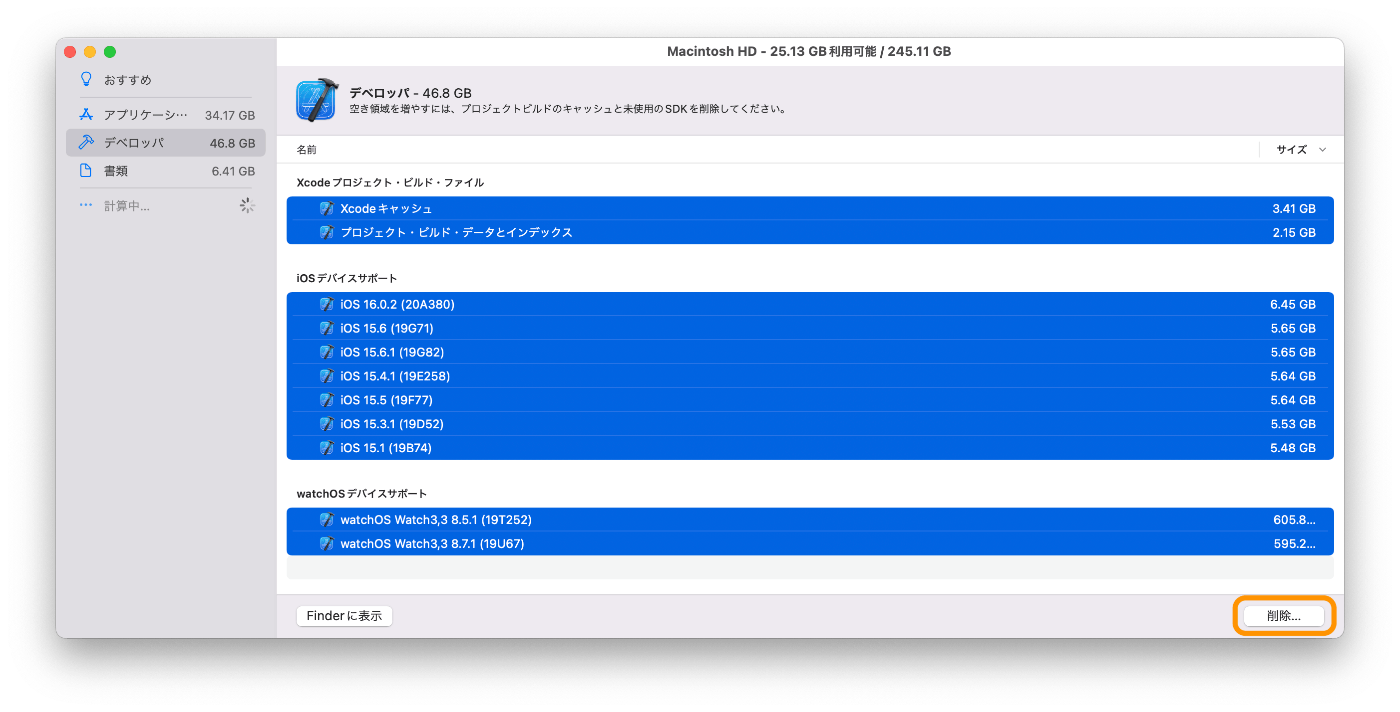Click the file icon for iOS 15.6 (19G71)
This screenshot has height=712, width=1400.
327,329
